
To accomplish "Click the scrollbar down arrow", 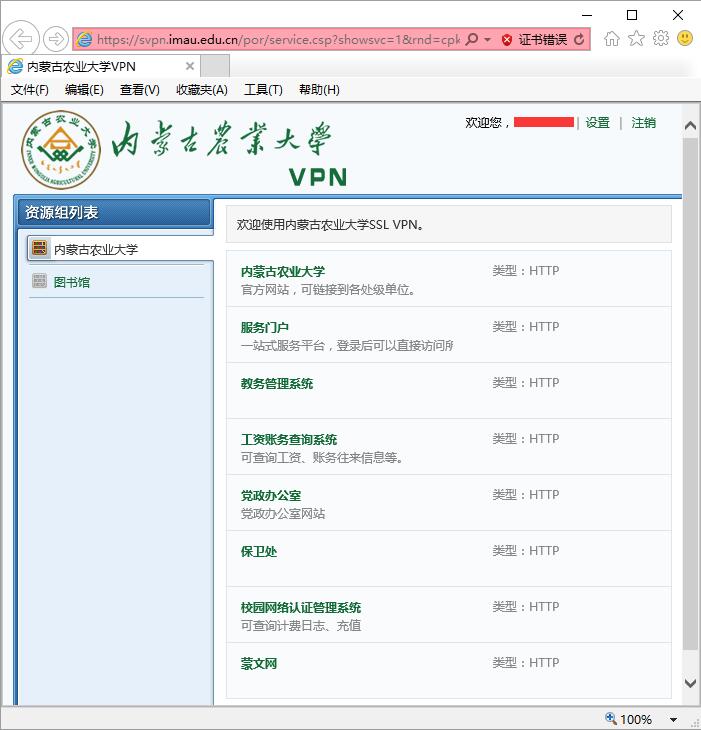I will 691,683.
